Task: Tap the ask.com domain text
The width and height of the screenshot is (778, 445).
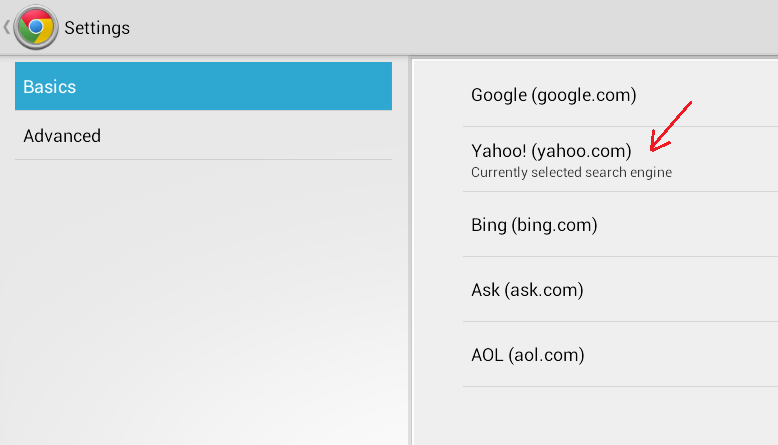Action: 544,290
